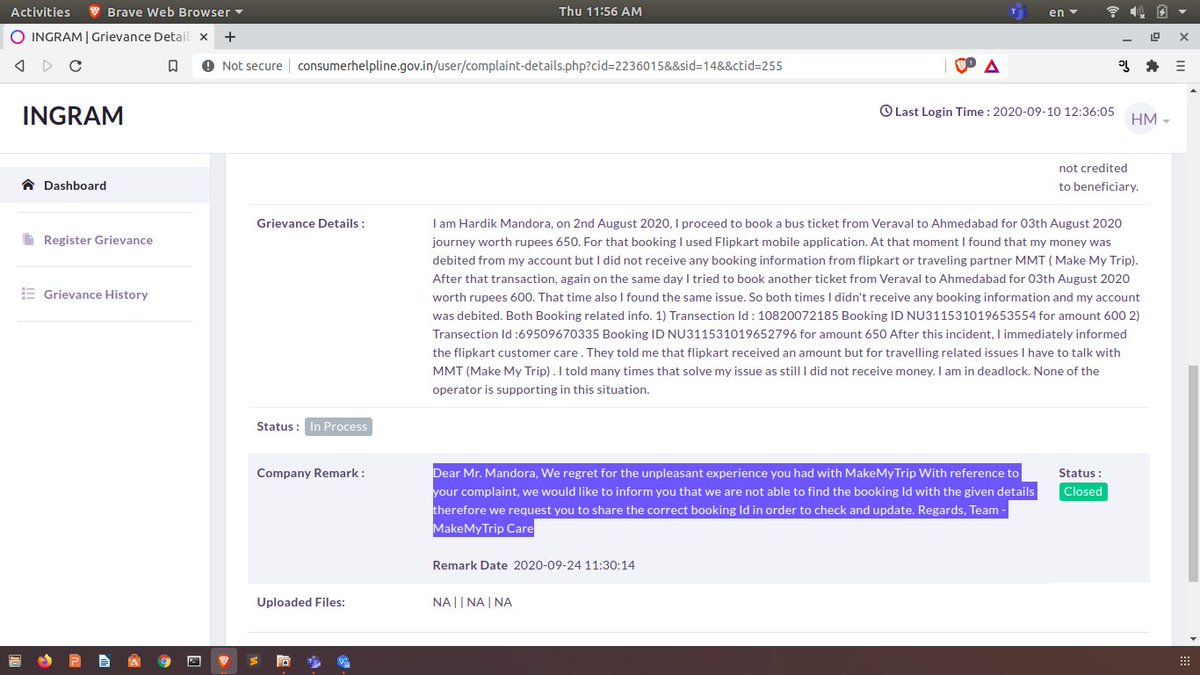
Task: Click the Not secure info icon
Action: coord(208,66)
